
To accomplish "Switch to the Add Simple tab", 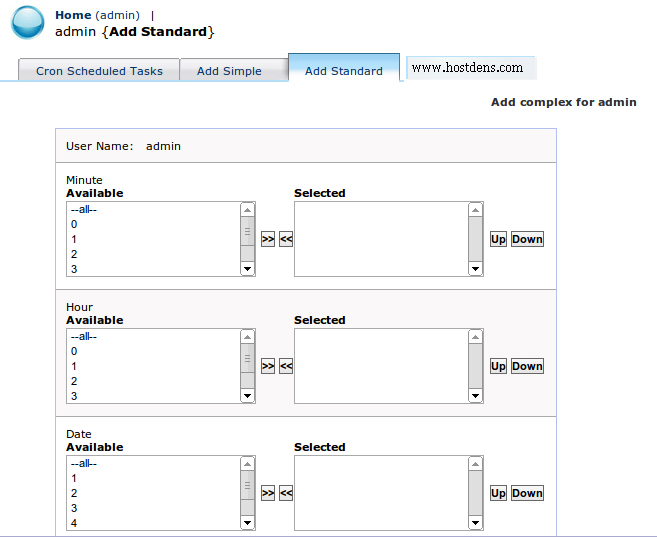I will point(229,71).
